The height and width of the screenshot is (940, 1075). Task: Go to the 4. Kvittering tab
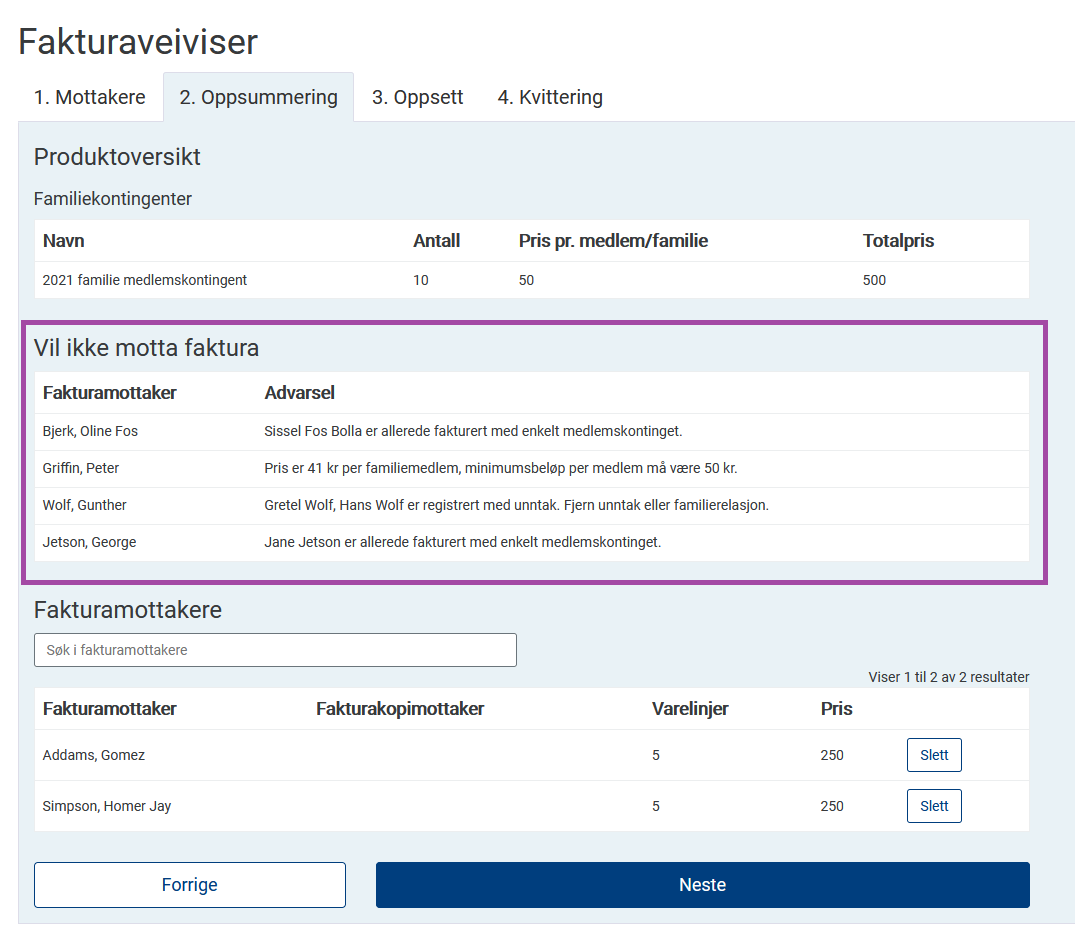point(551,97)
